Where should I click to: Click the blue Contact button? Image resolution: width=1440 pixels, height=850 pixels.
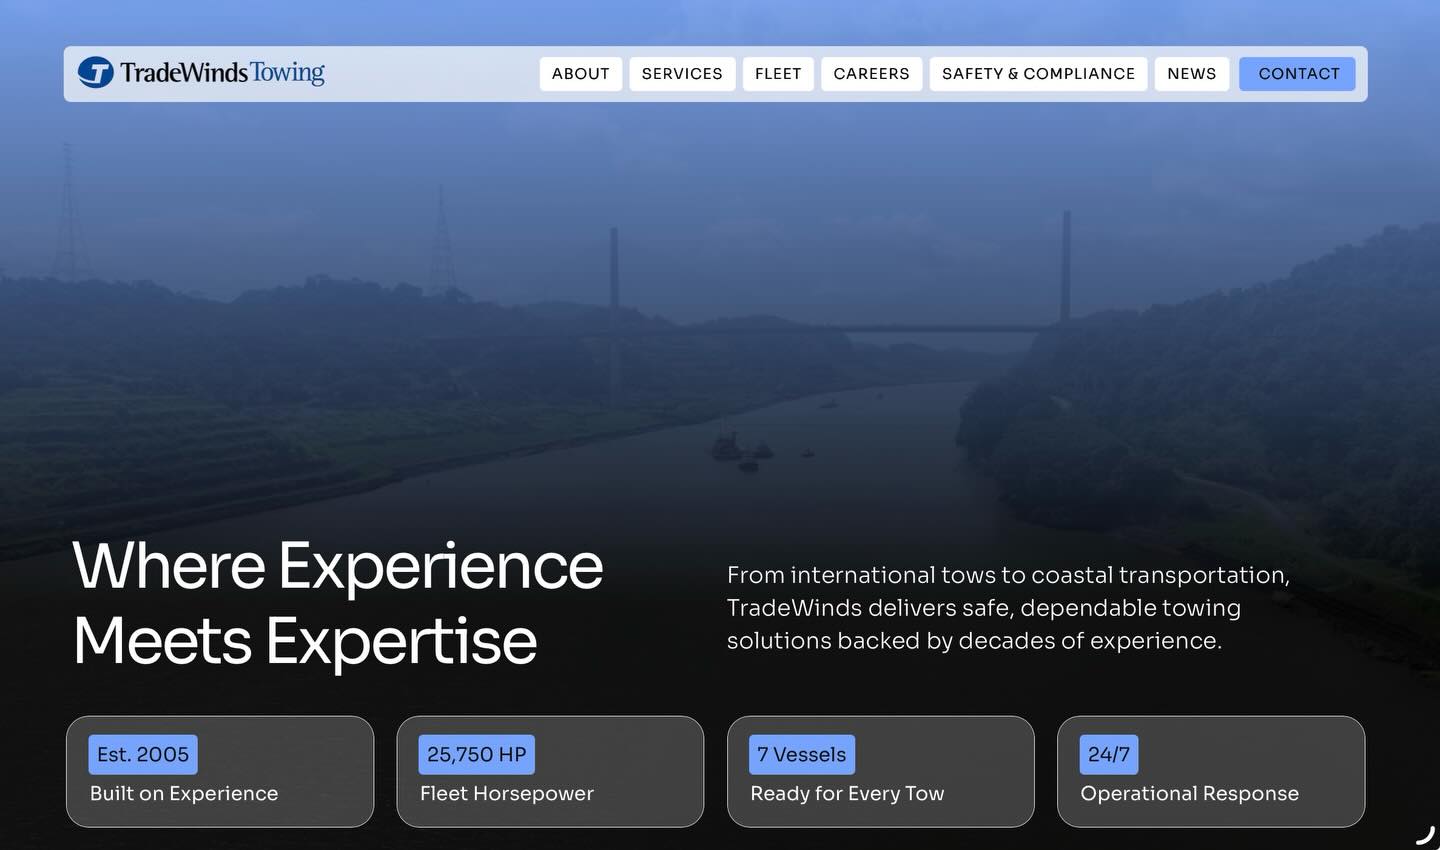click(x=1297, y=74)
